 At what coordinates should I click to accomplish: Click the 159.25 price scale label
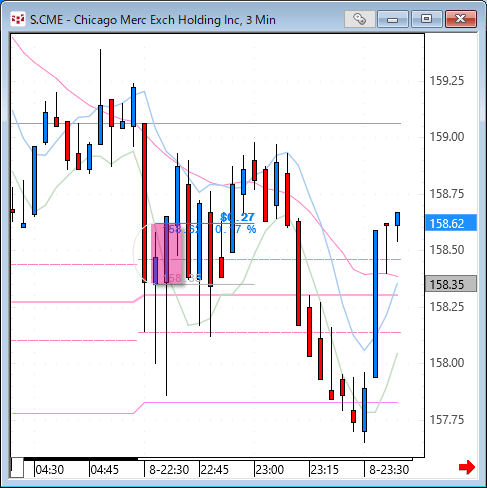pos(447,81)
